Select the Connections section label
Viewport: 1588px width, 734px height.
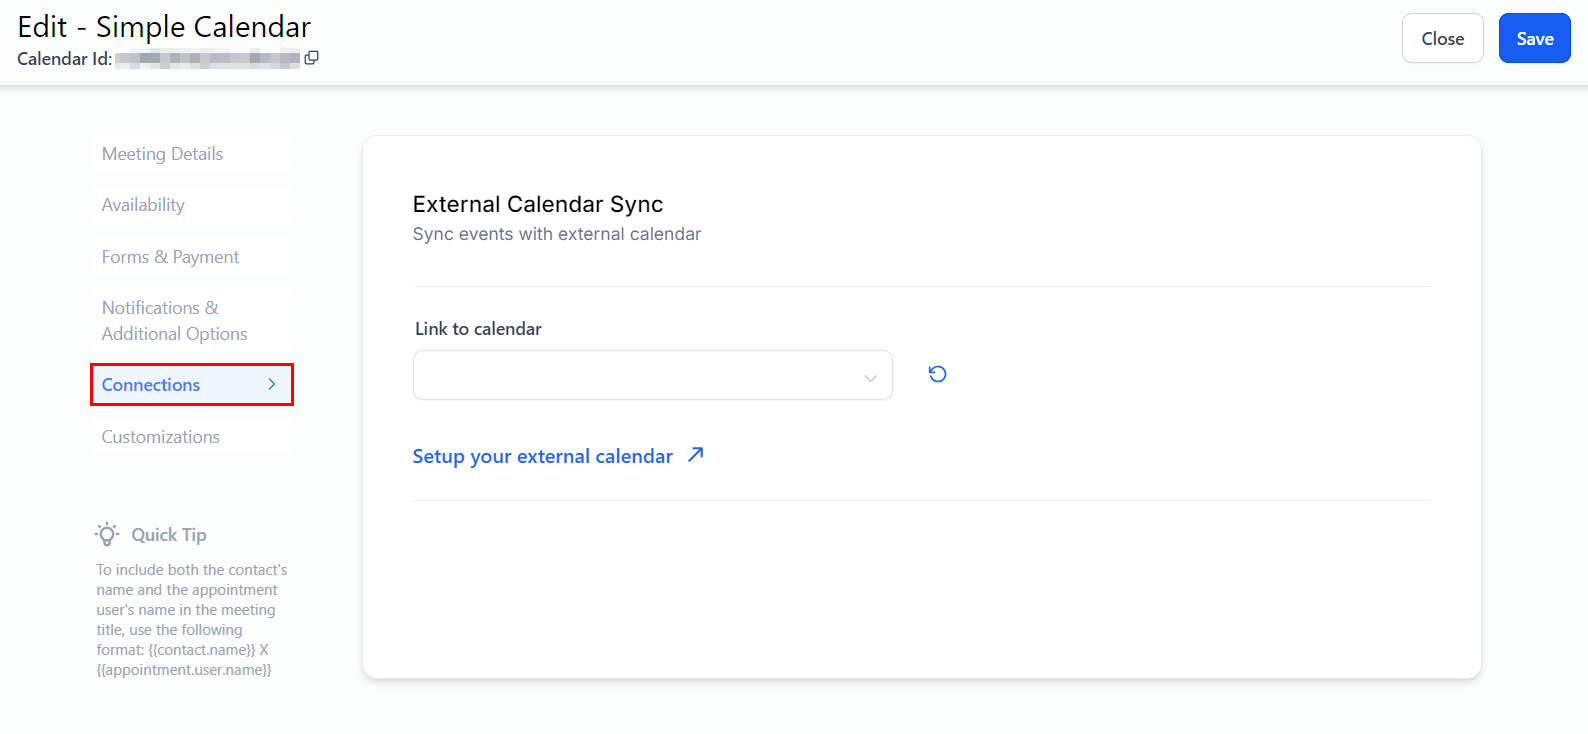point(151,385)
